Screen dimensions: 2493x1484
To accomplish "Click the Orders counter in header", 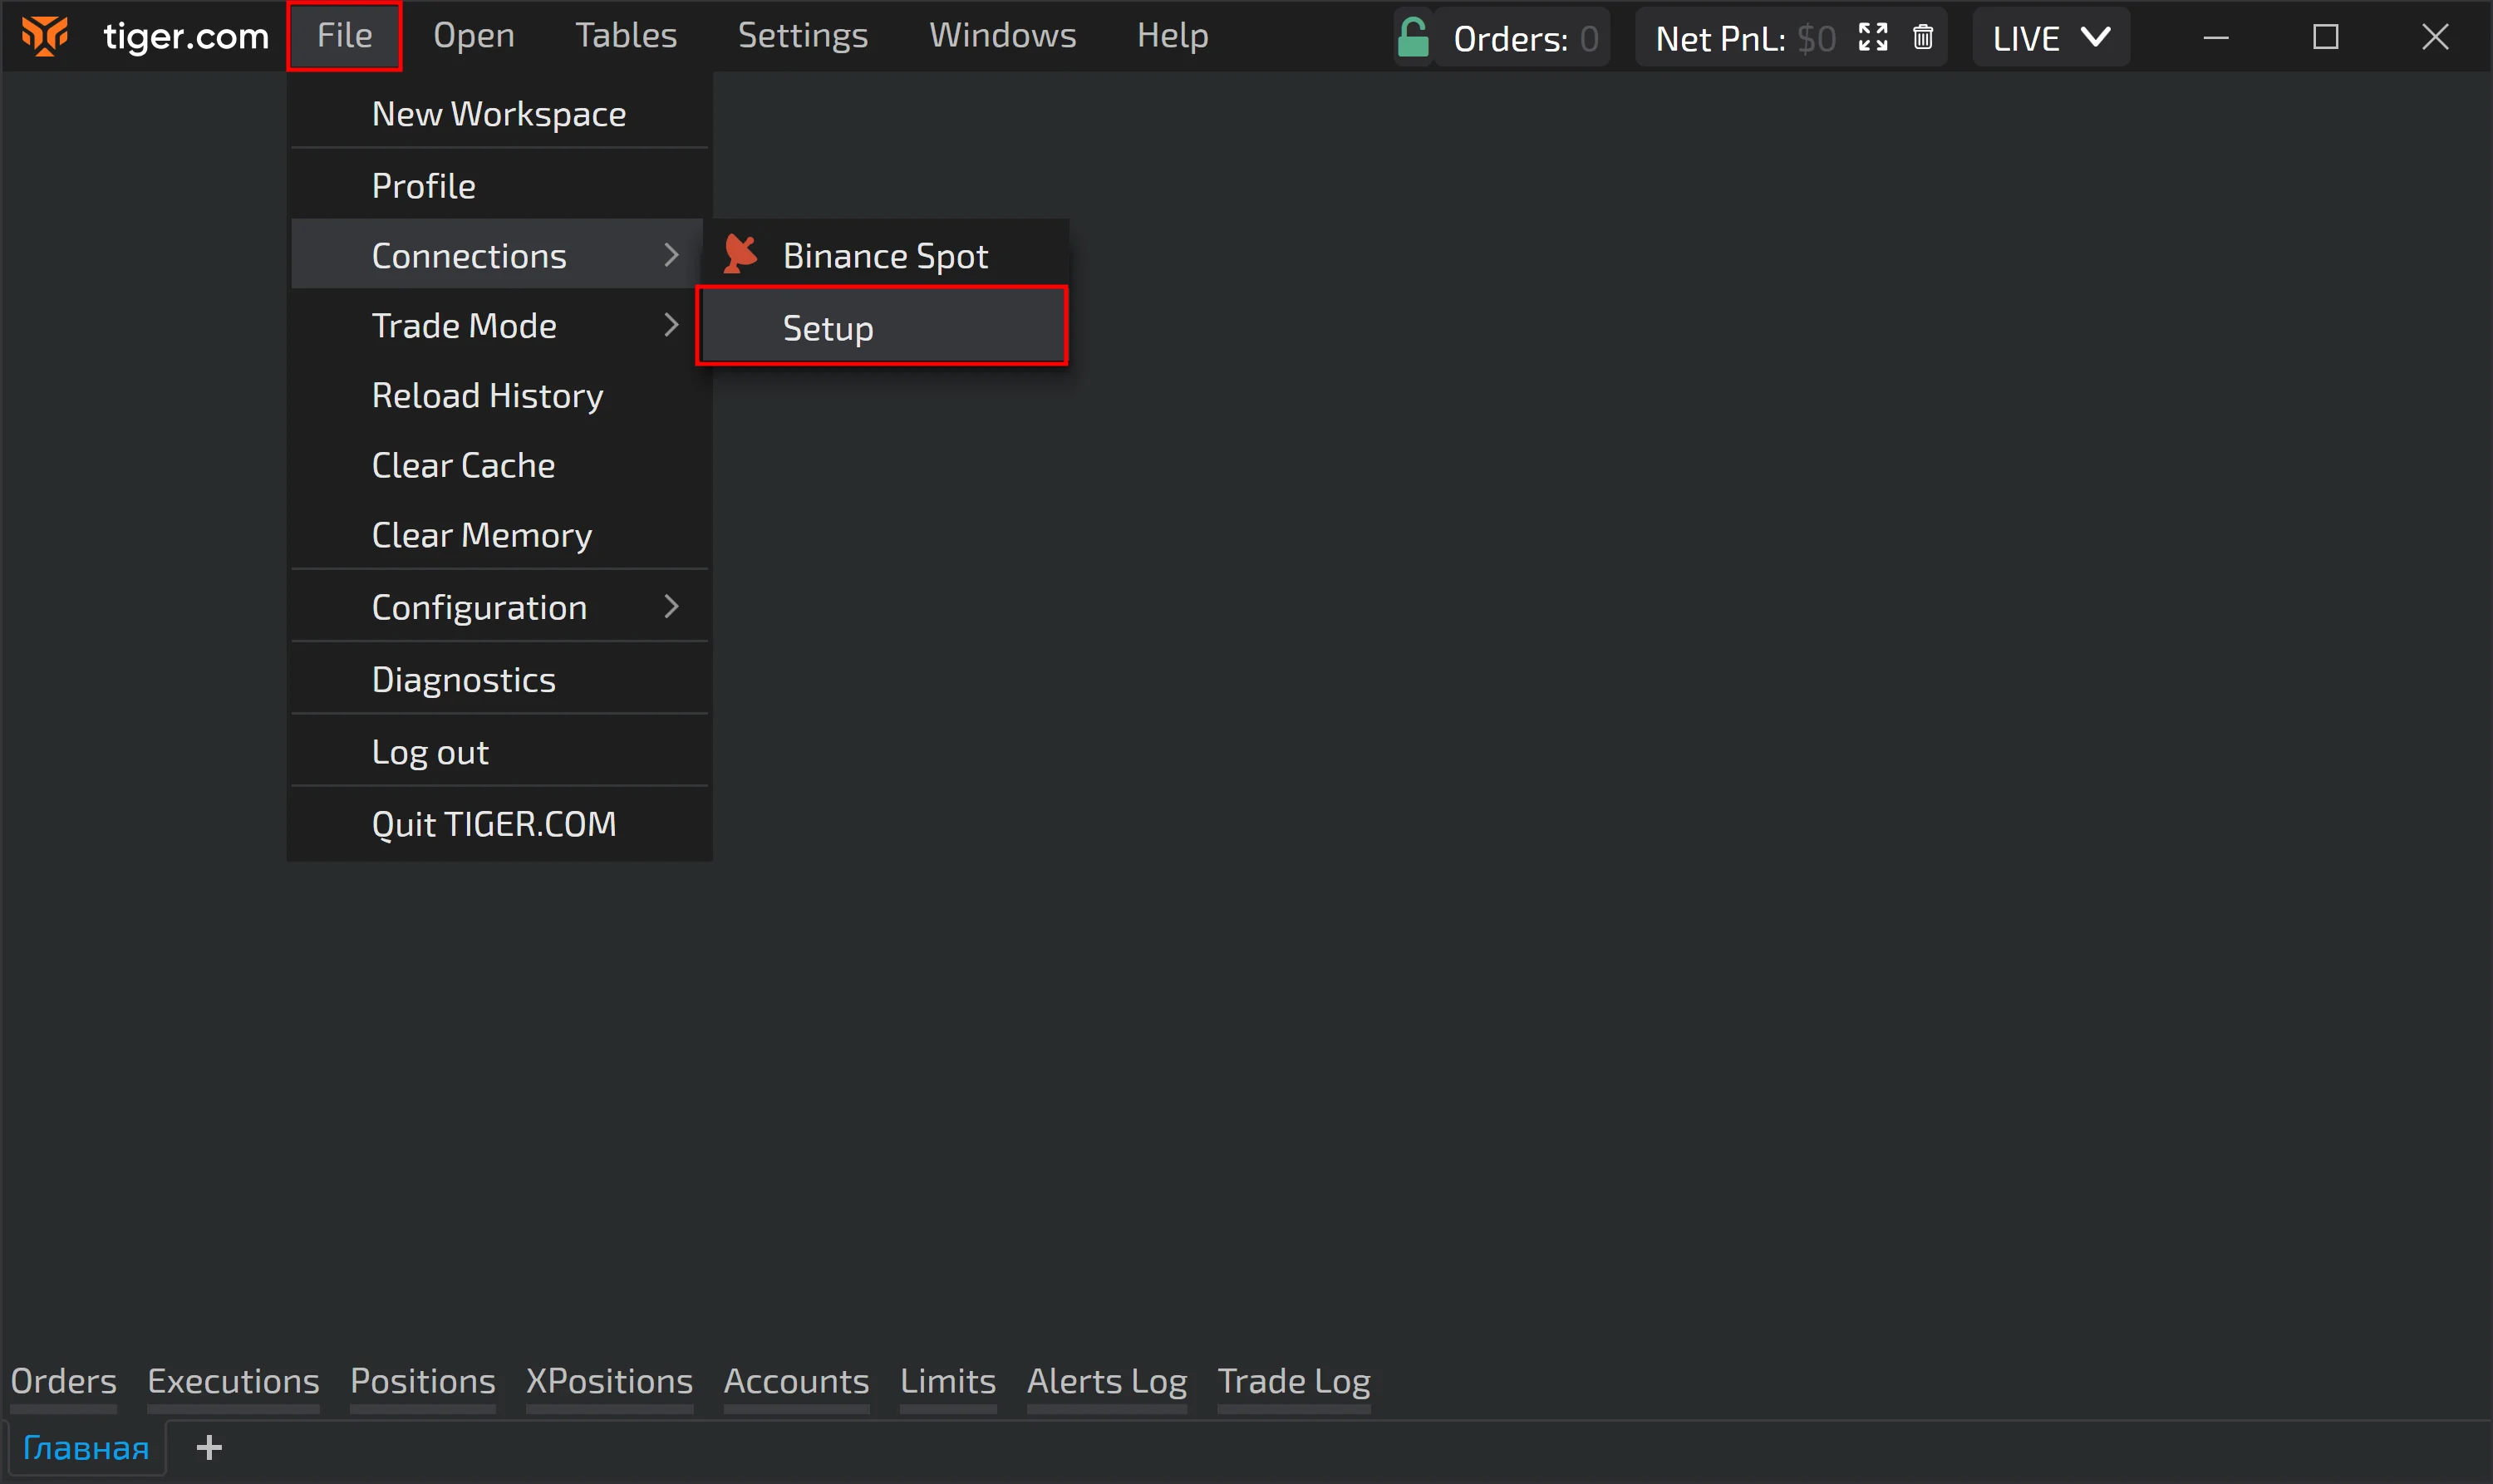I will click(x=1524, y=38).
